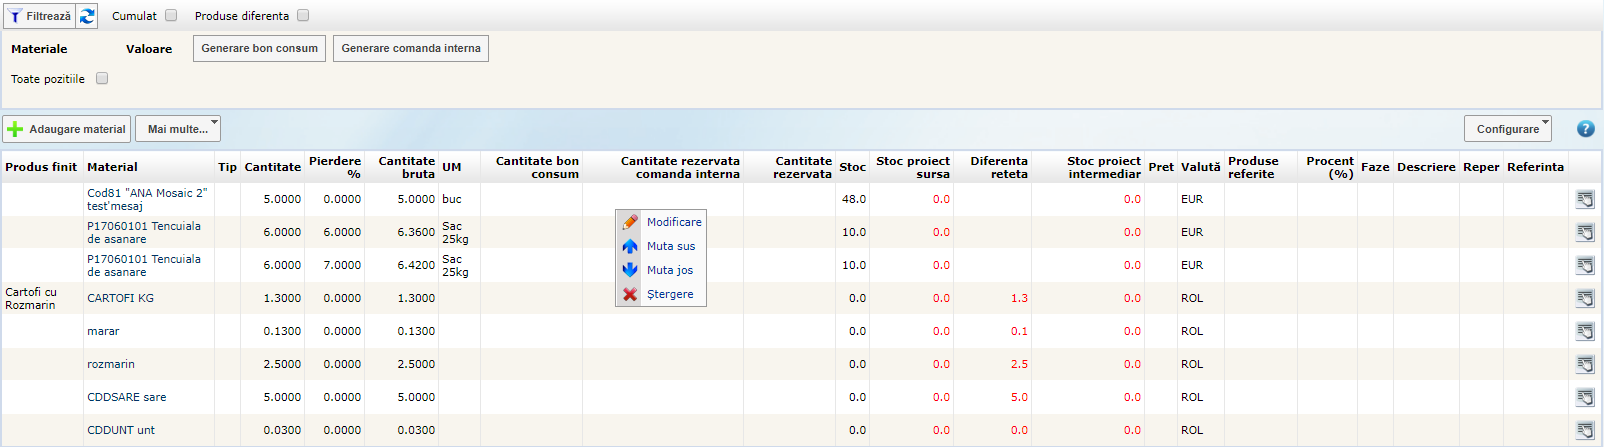Click the Adaugare material button
1604x447 pixels.
67,129
